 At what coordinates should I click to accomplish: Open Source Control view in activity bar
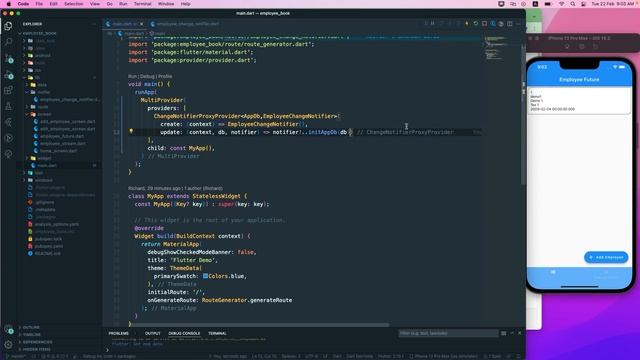click(x=8, y=58)
